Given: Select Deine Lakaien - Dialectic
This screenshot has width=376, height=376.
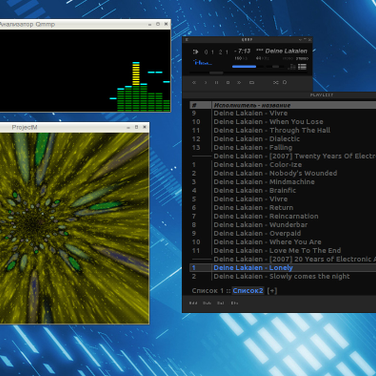Looking at the screenshot, I should (x=283, y=139).
